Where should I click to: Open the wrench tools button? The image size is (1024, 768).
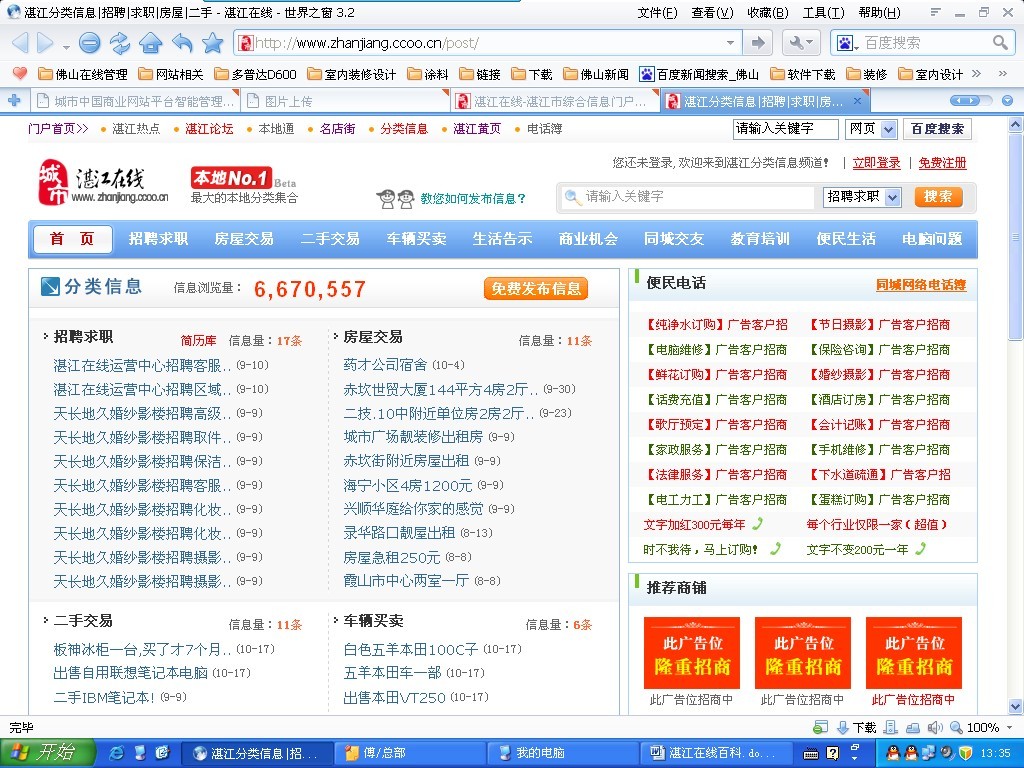click(x=801, y=43)
